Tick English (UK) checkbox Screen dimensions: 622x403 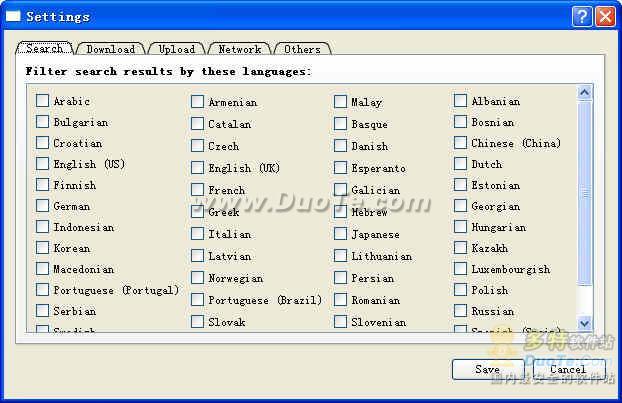tap(198, 167)
